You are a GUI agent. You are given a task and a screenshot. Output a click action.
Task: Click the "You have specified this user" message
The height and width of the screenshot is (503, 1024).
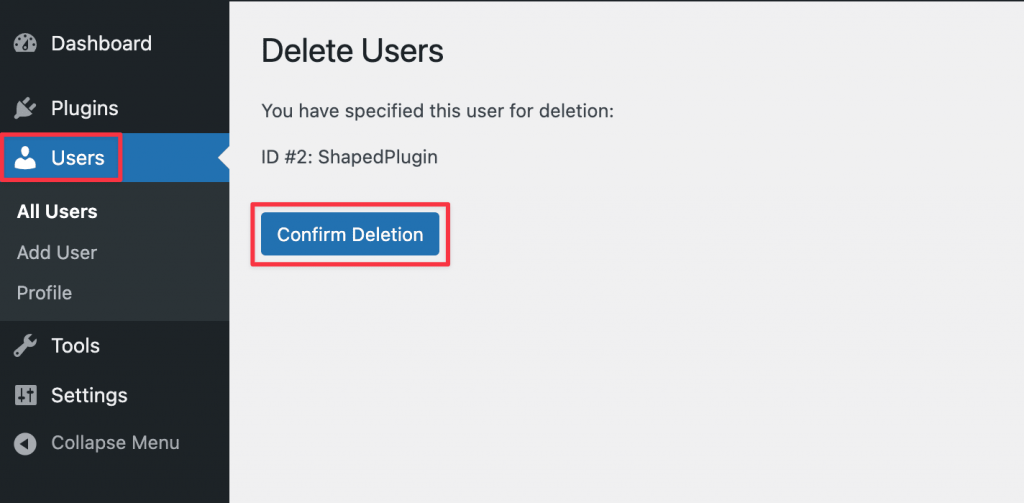point(438,110)
